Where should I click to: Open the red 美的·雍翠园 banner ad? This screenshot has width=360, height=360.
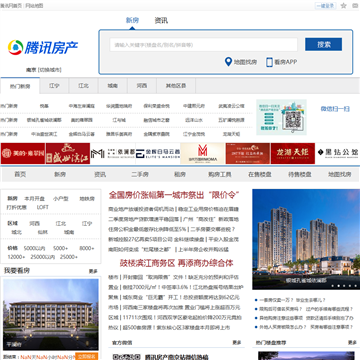coord(23,153)
